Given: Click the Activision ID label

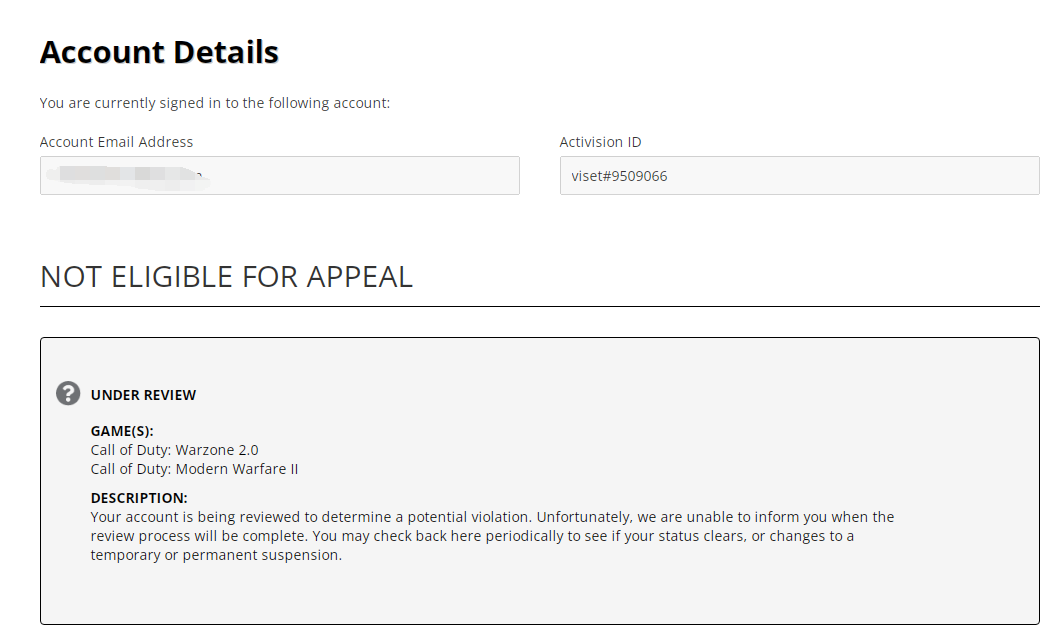Looking at the screenshot, I should coord(600,142).
